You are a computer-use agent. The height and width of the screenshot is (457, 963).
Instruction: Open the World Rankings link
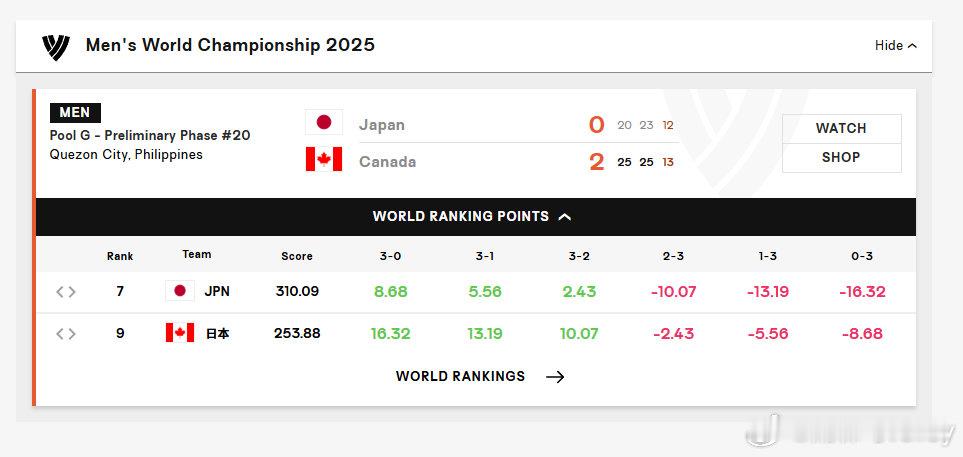point(461,376)
